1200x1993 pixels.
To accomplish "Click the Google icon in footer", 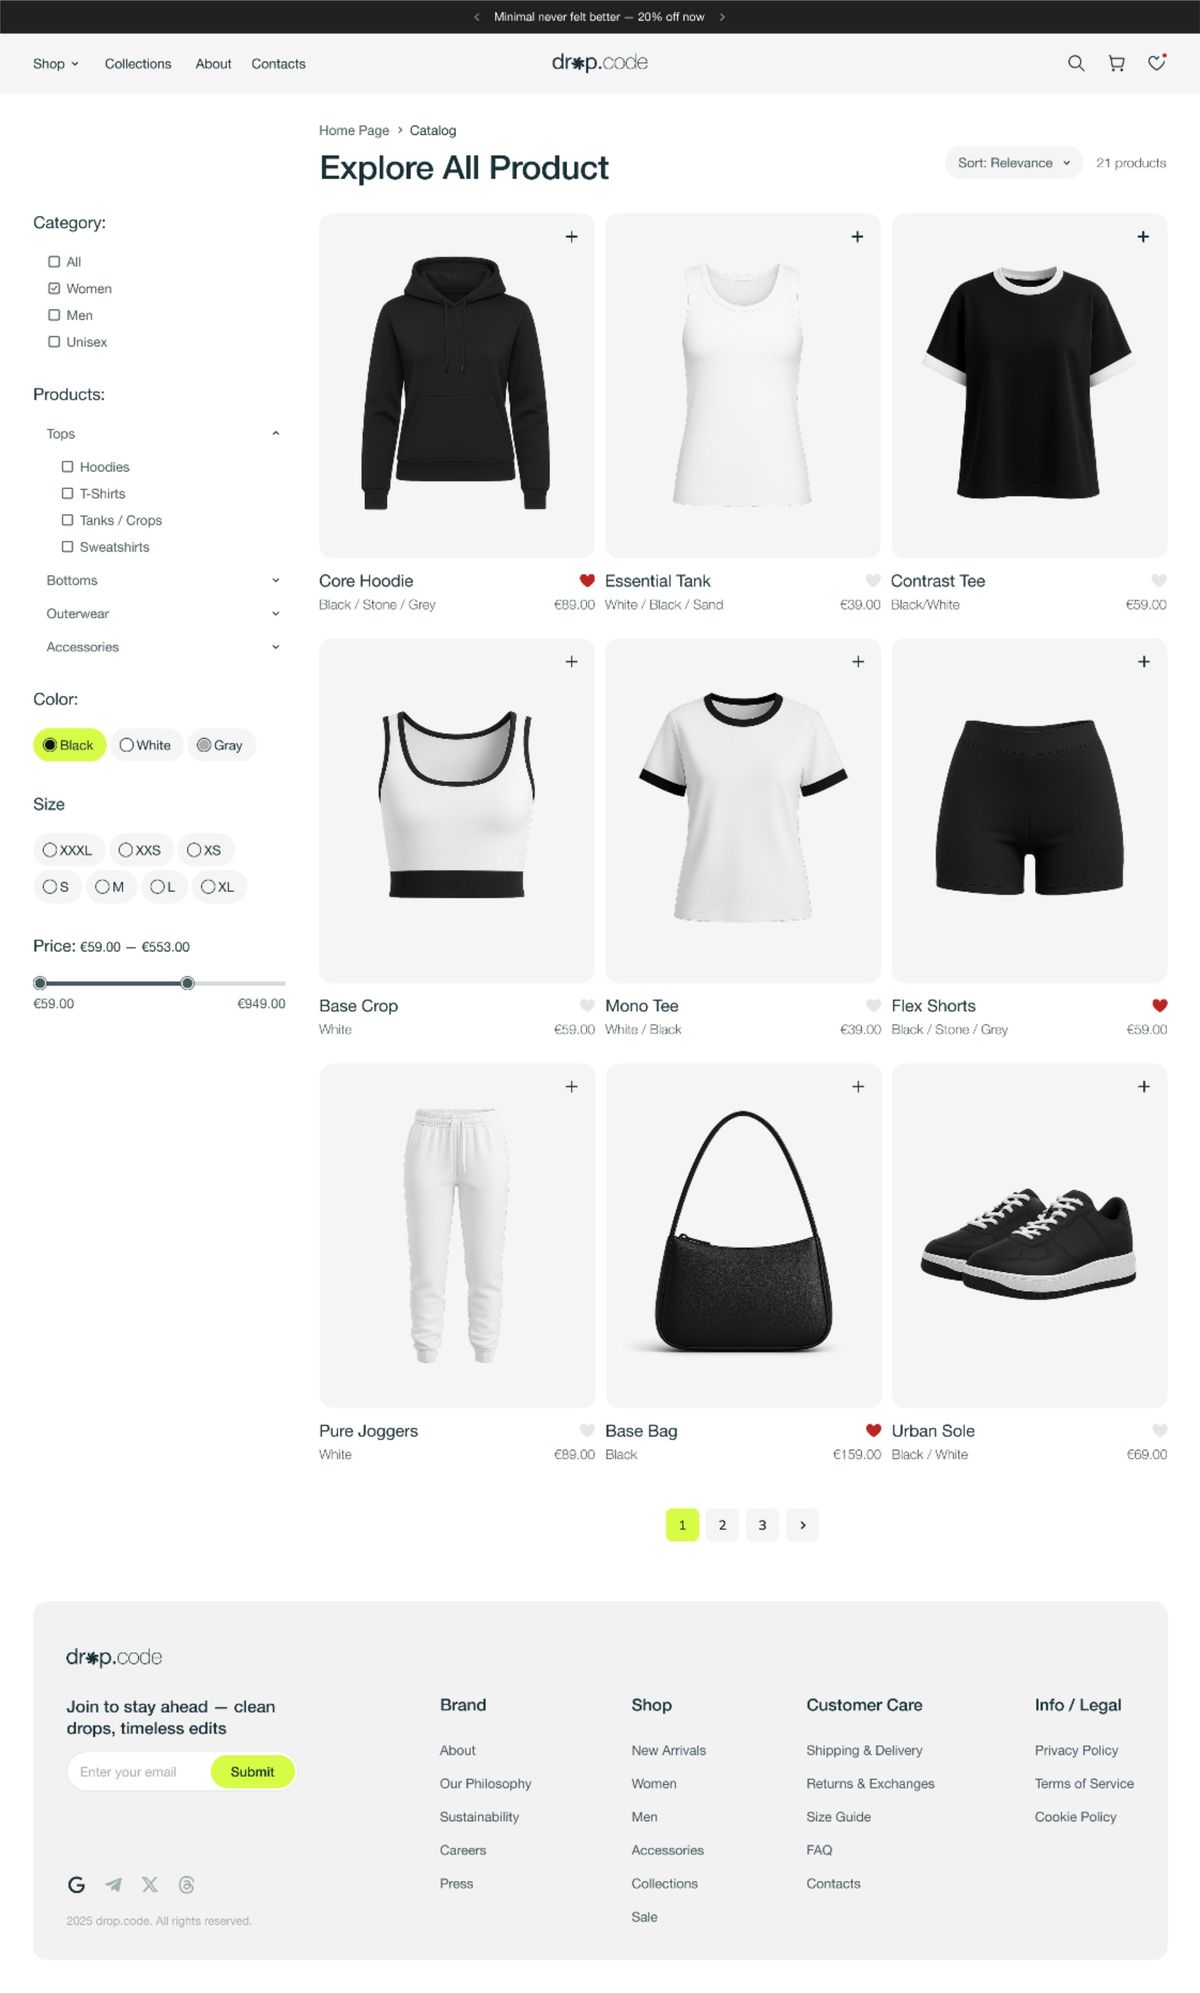I will tap(76, 1885).
